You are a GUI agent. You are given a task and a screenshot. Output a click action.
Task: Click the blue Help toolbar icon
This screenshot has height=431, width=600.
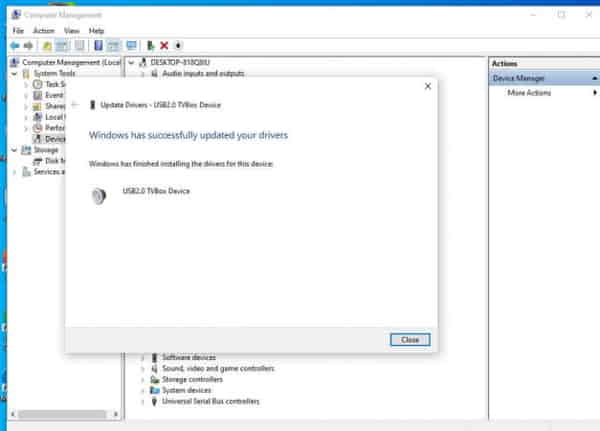98,46
